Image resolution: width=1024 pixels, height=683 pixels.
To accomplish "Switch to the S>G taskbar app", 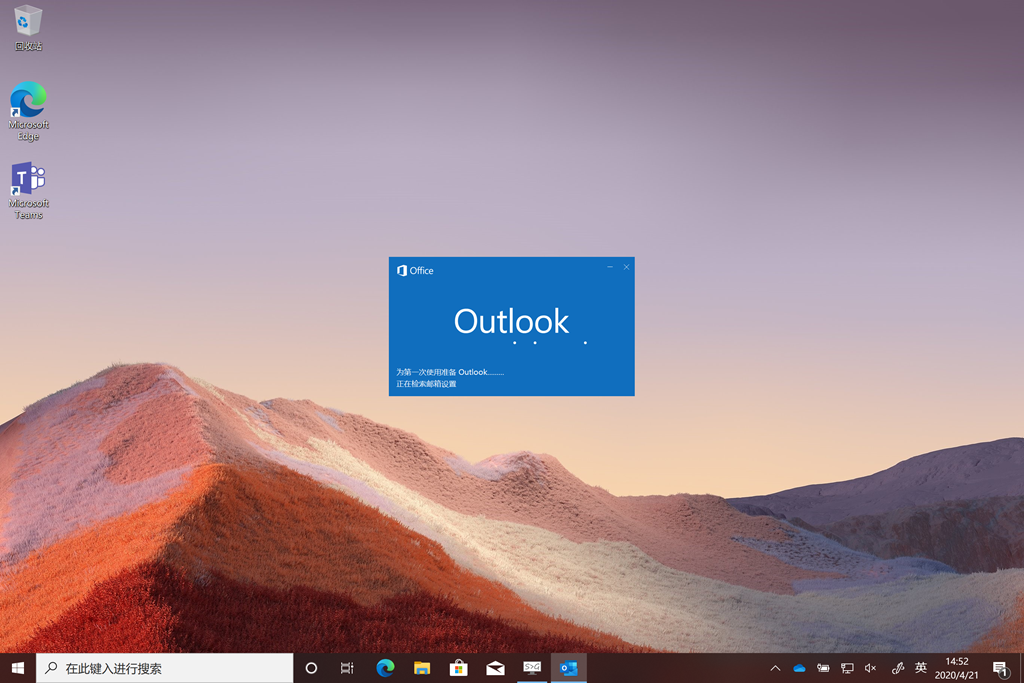I will tap(532, 668).
